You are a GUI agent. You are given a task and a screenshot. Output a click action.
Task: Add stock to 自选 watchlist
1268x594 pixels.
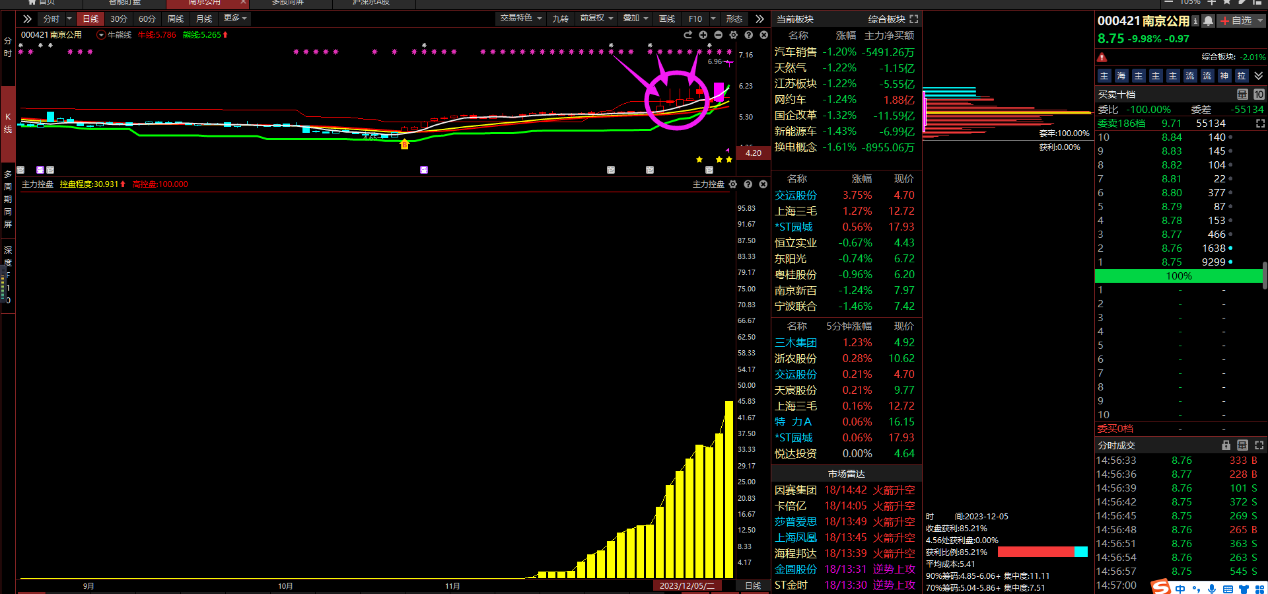(1236, 20)
